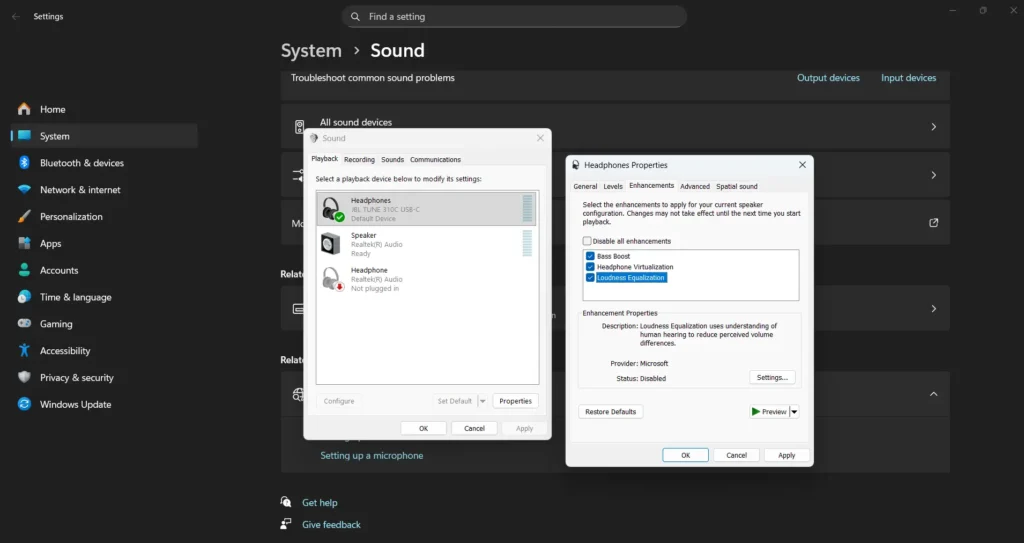Viewport: 1024px width, 543px height.
Task: Open General tab in Headphones Properties
Action: tap(585, 186)
